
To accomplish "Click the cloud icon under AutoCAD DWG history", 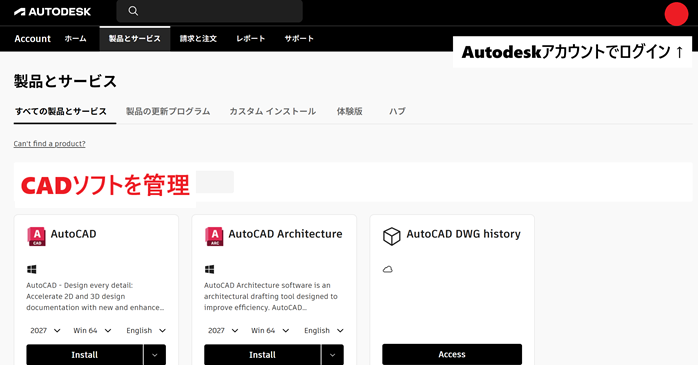I will click(x=388, y=269).
